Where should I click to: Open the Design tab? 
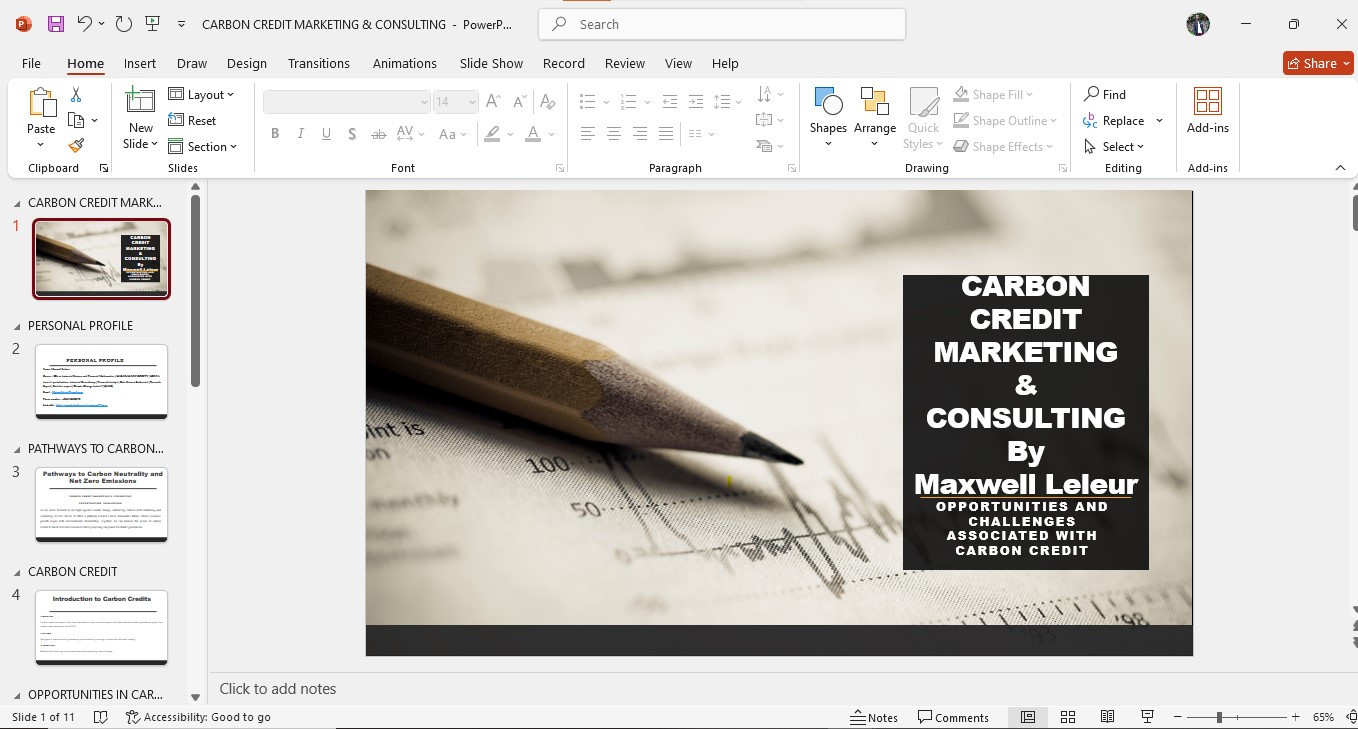coord(246,63)
